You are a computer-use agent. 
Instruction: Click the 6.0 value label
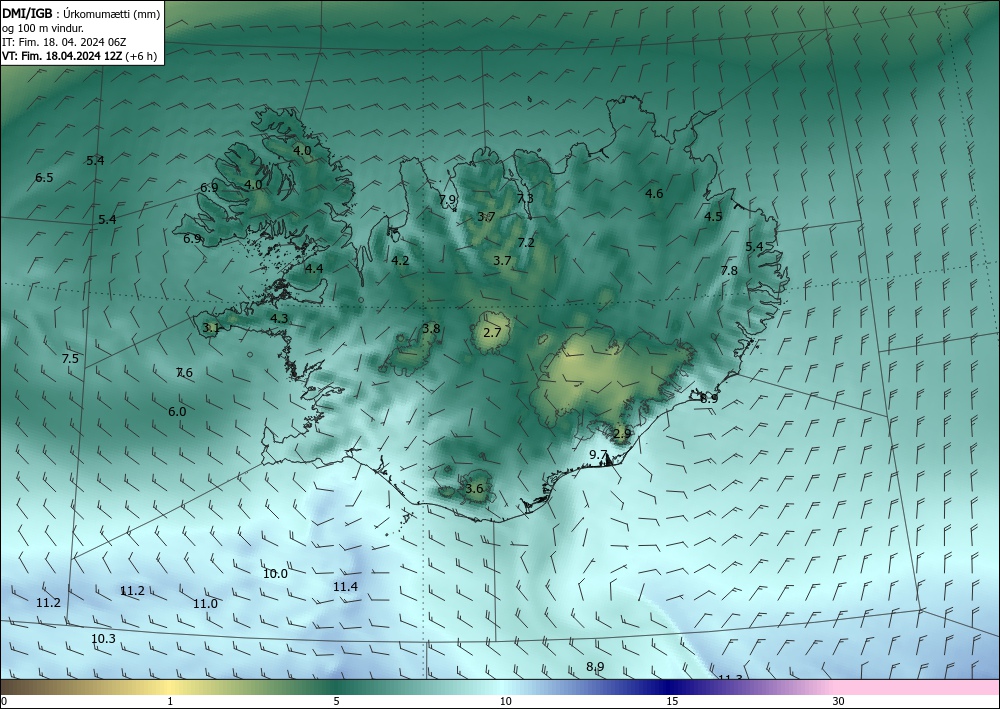tap(177, 412)
